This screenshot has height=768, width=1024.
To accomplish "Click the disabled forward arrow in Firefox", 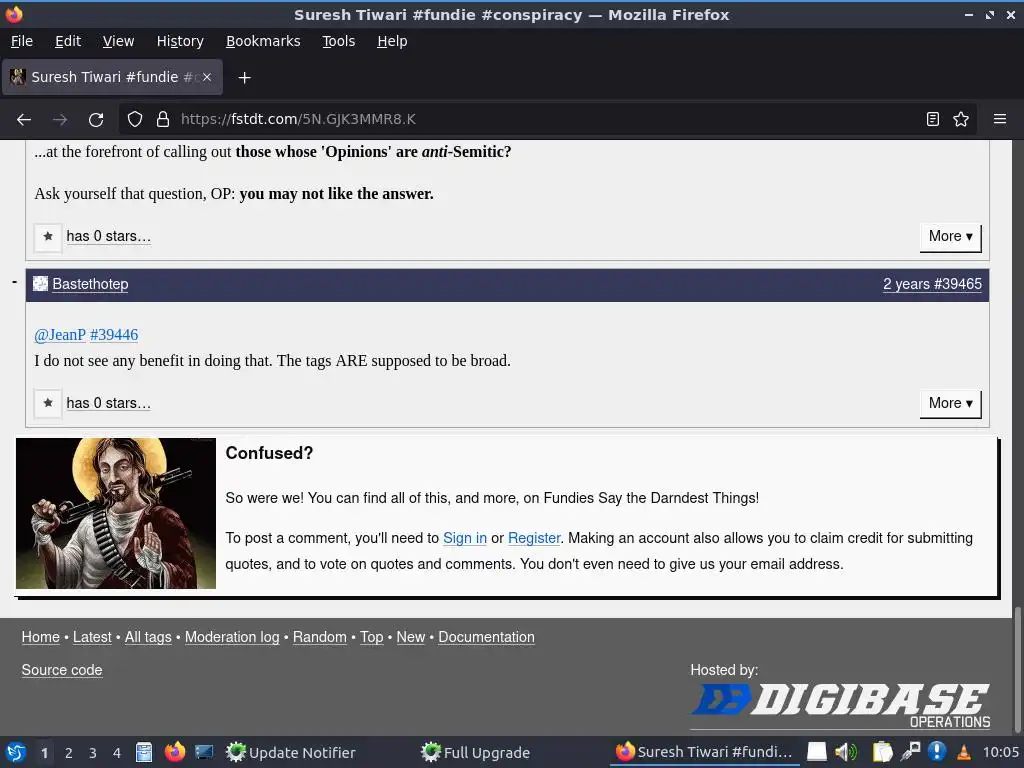I will [x=60, y=120].
